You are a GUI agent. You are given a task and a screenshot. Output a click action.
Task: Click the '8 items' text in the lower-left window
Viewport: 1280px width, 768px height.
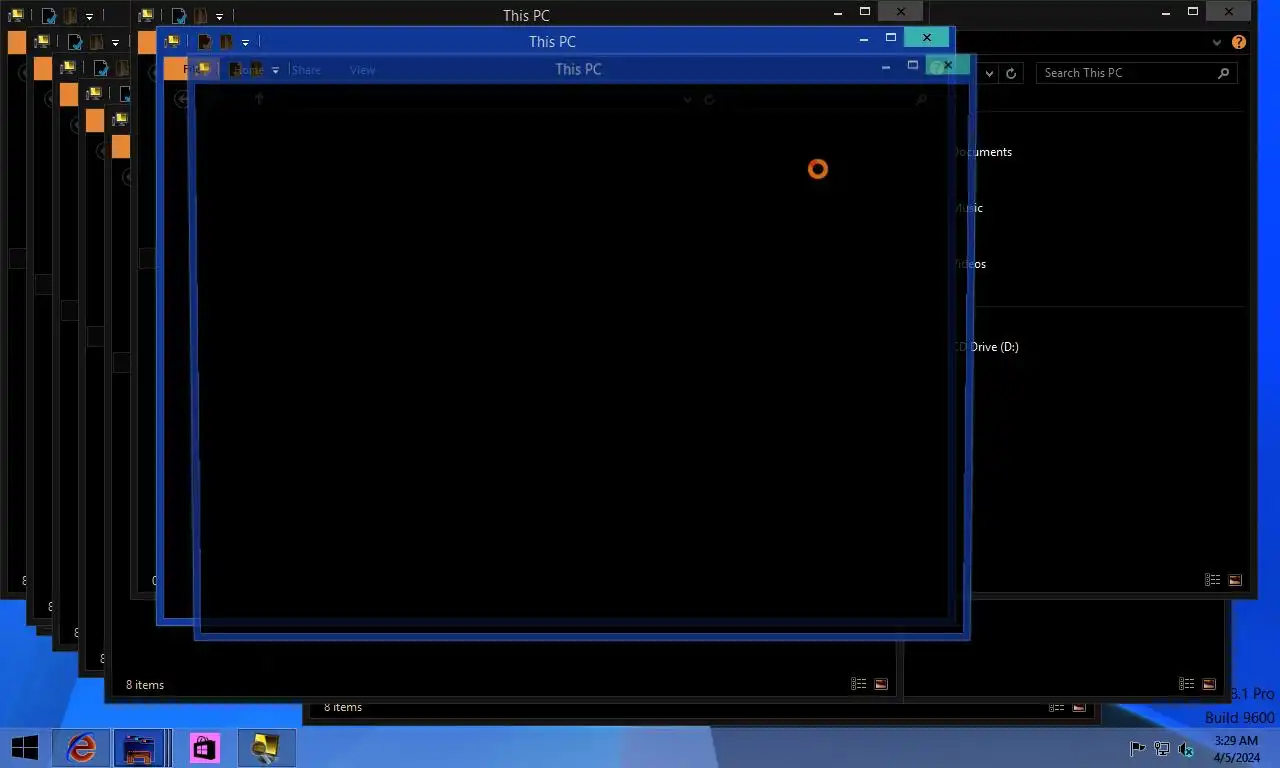(145, 685)
